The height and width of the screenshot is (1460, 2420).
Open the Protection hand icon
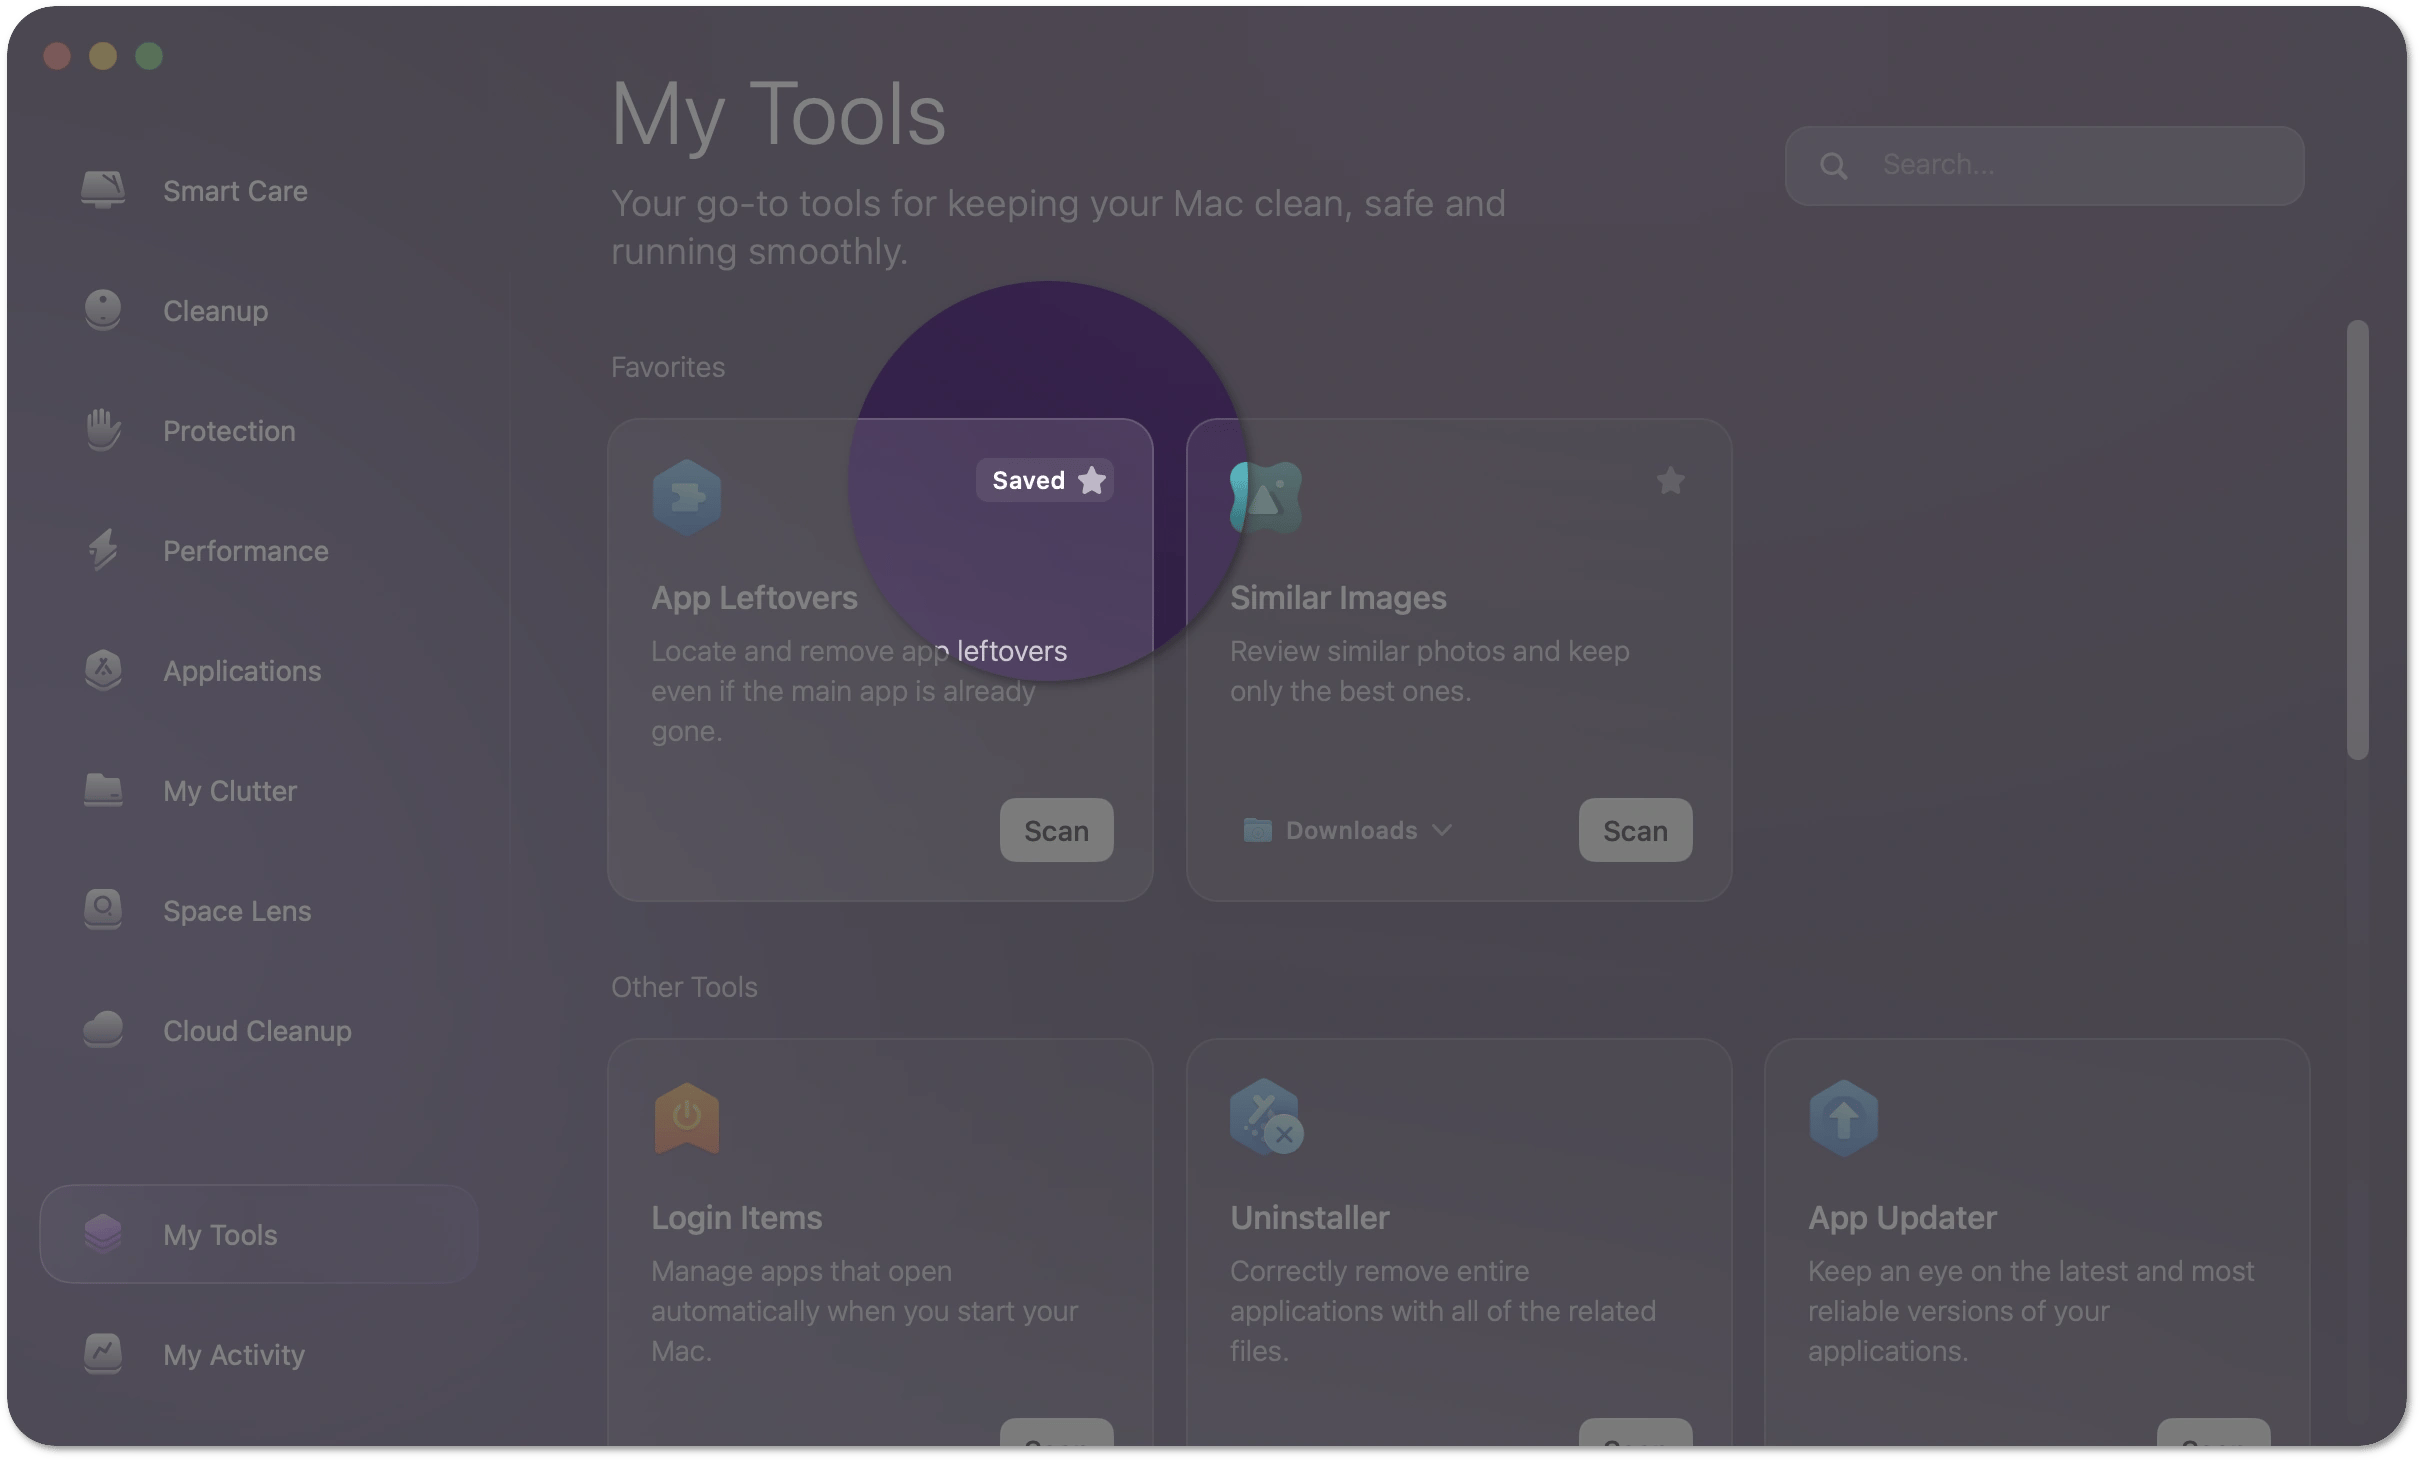coord(103,431)
